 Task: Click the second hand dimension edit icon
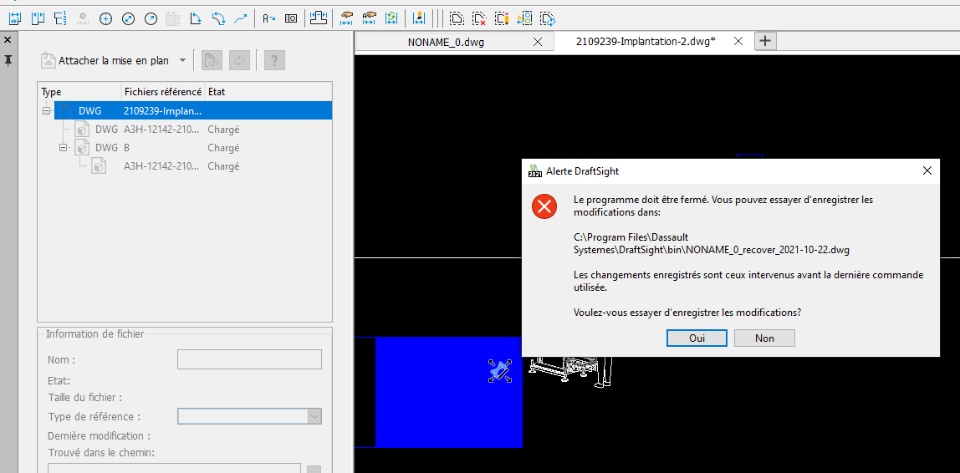pos(369,18)
